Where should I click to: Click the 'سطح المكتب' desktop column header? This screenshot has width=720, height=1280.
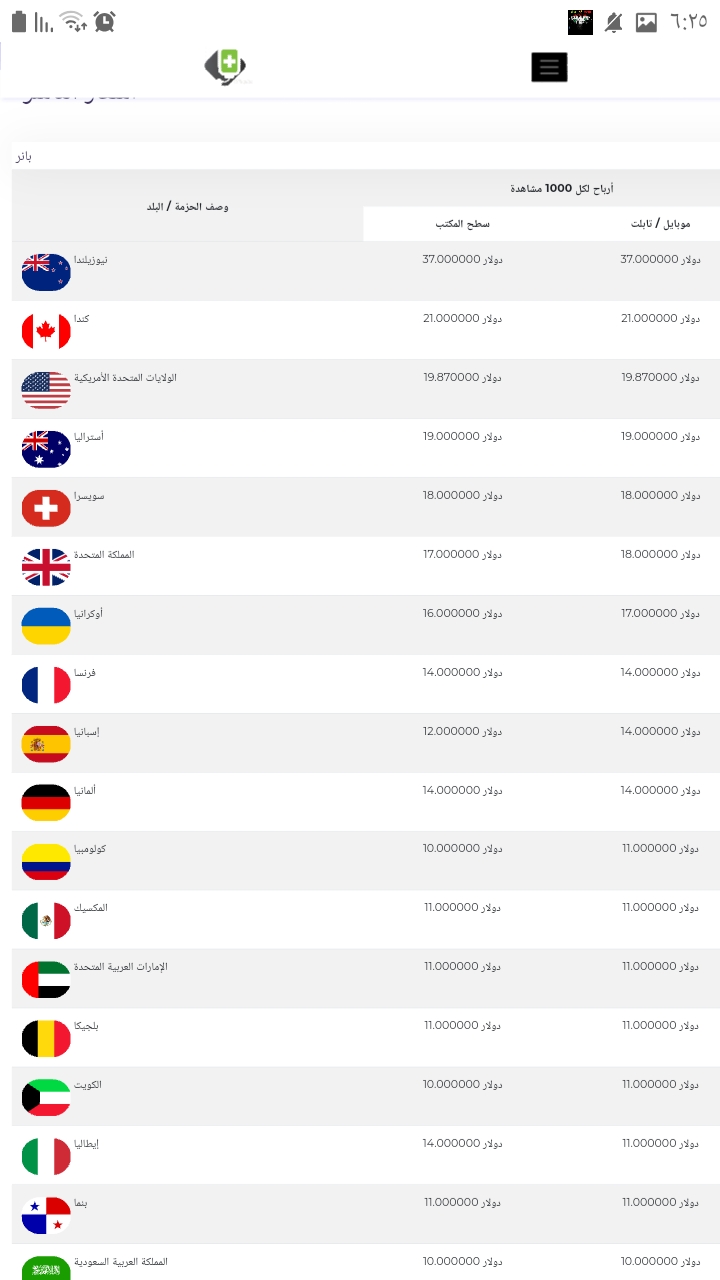[x=463, y=224]
